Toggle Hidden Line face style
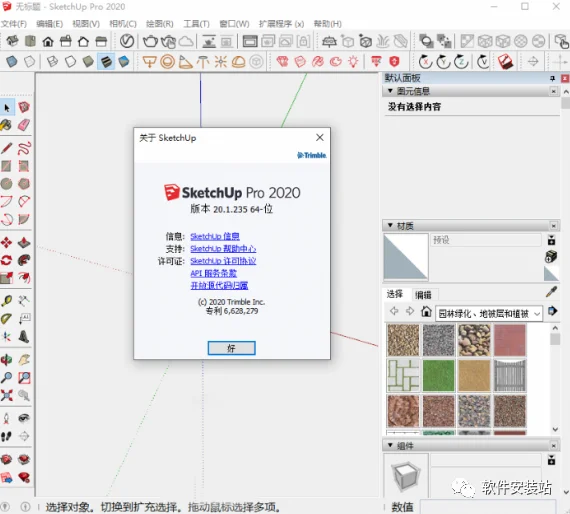 tap(70, 62)
